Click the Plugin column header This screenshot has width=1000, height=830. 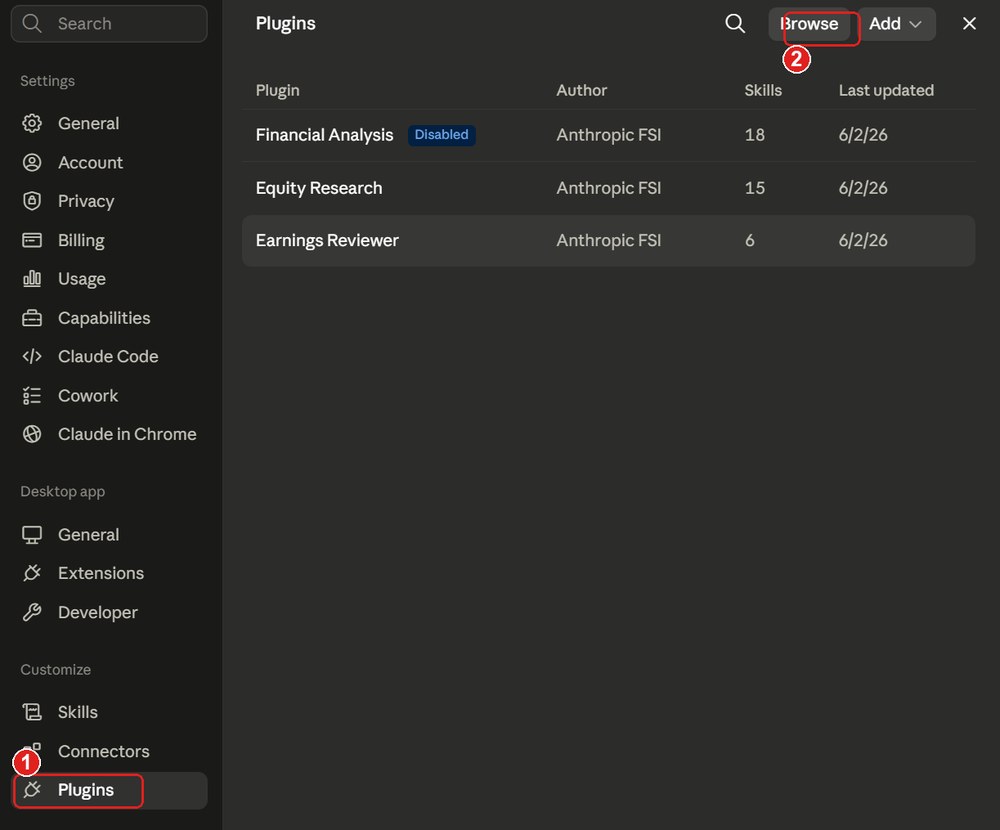coord(277,91)
